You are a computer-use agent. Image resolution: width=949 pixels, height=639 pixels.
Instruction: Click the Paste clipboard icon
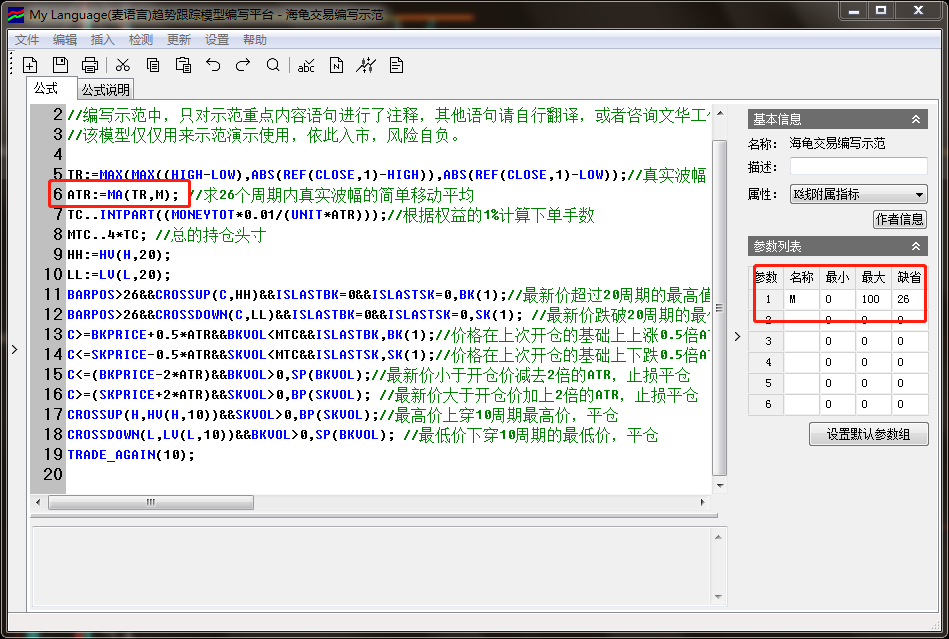(183, 65)
